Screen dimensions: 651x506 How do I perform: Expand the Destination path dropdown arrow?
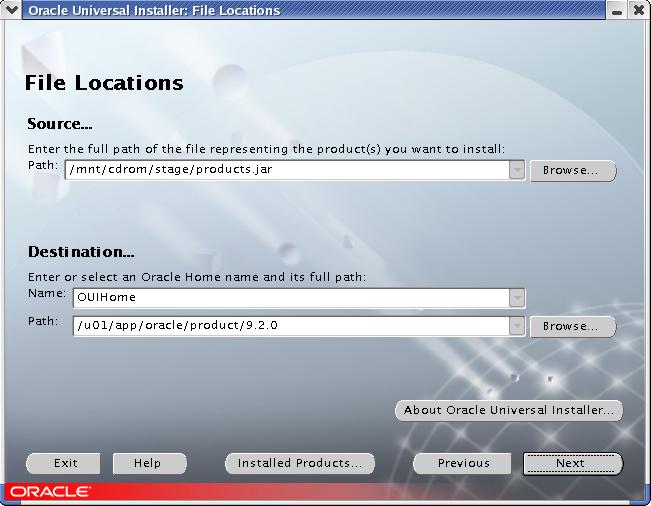[516, 326]
